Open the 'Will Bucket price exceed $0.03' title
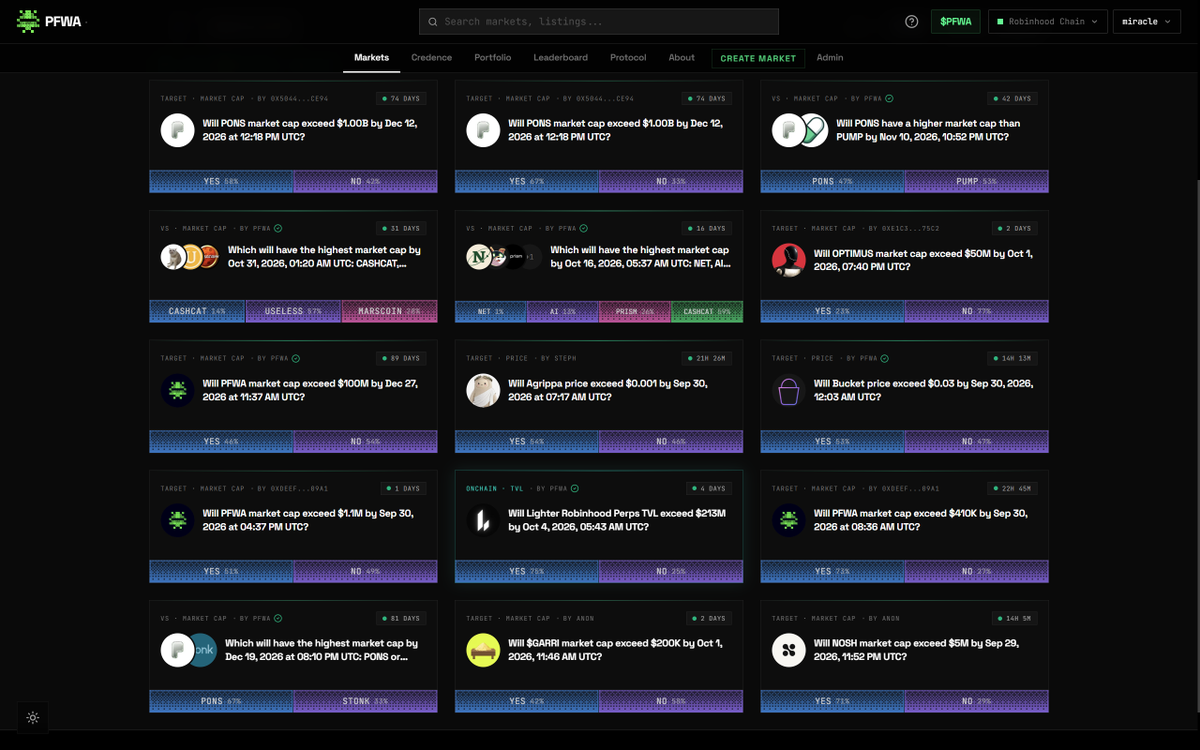The height and width of the screenshot is (750, 1200). pyautogui.click(x=923, y=390)
